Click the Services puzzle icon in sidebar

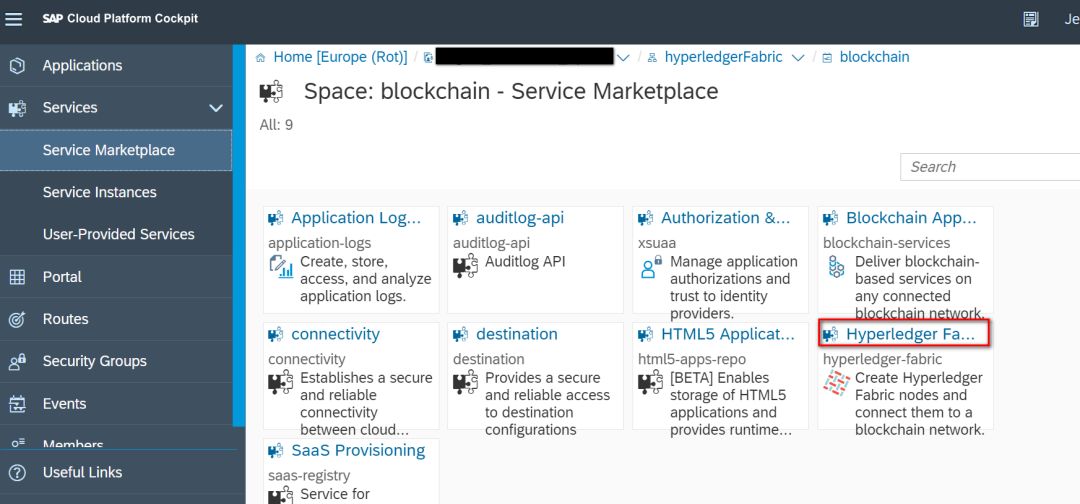point(17,108)
